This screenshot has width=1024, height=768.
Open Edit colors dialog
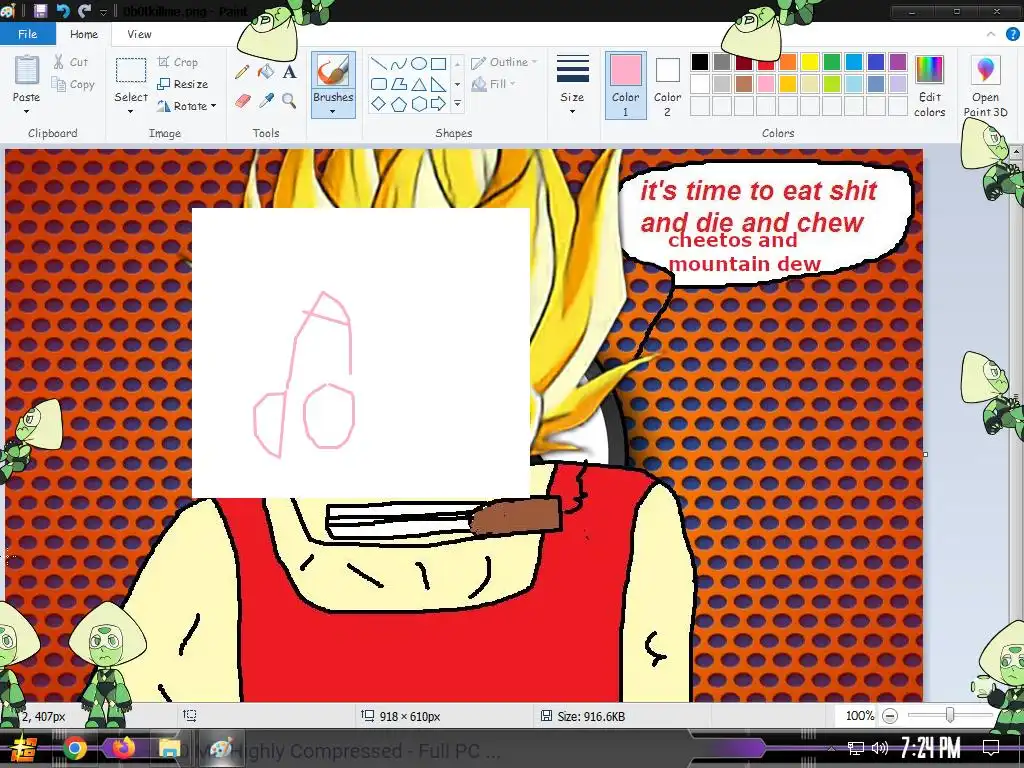click(930, 86)
